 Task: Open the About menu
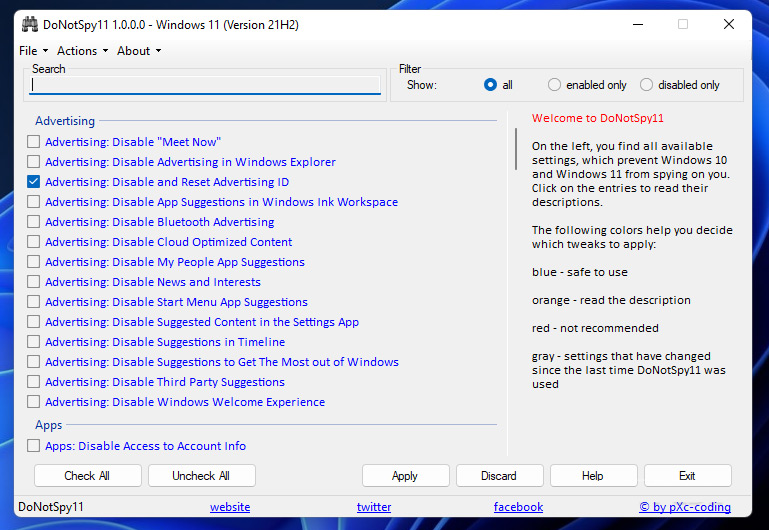[139, 51]
